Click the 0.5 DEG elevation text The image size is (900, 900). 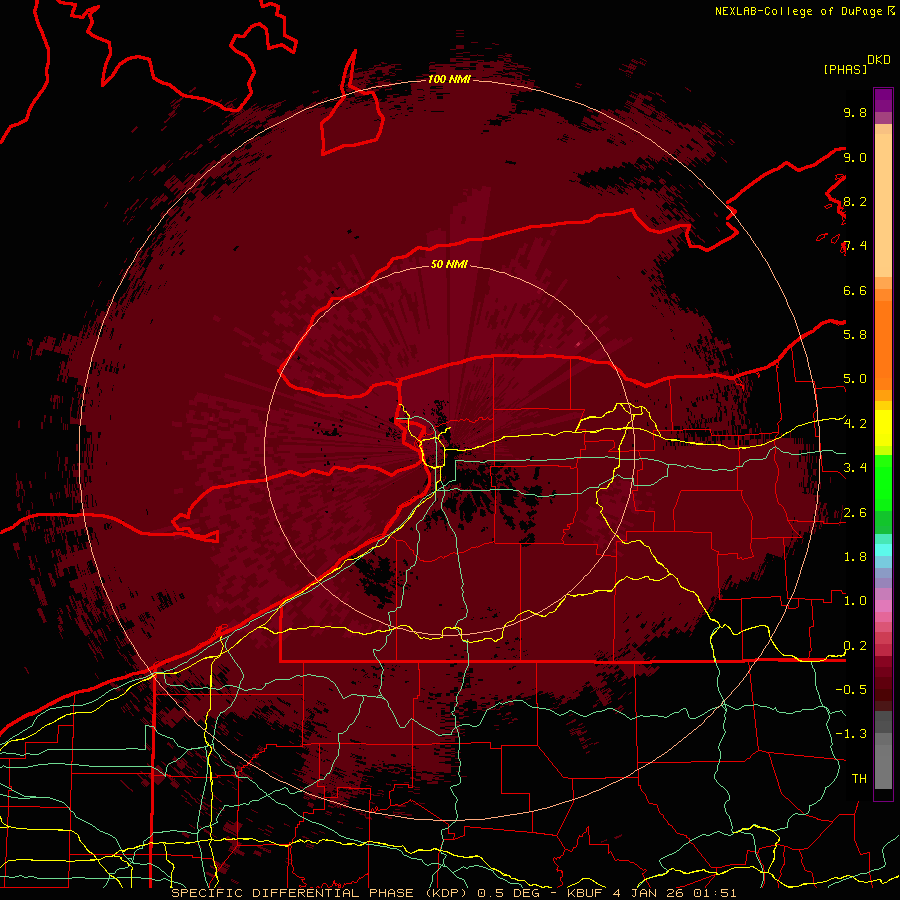click(507, 893)
